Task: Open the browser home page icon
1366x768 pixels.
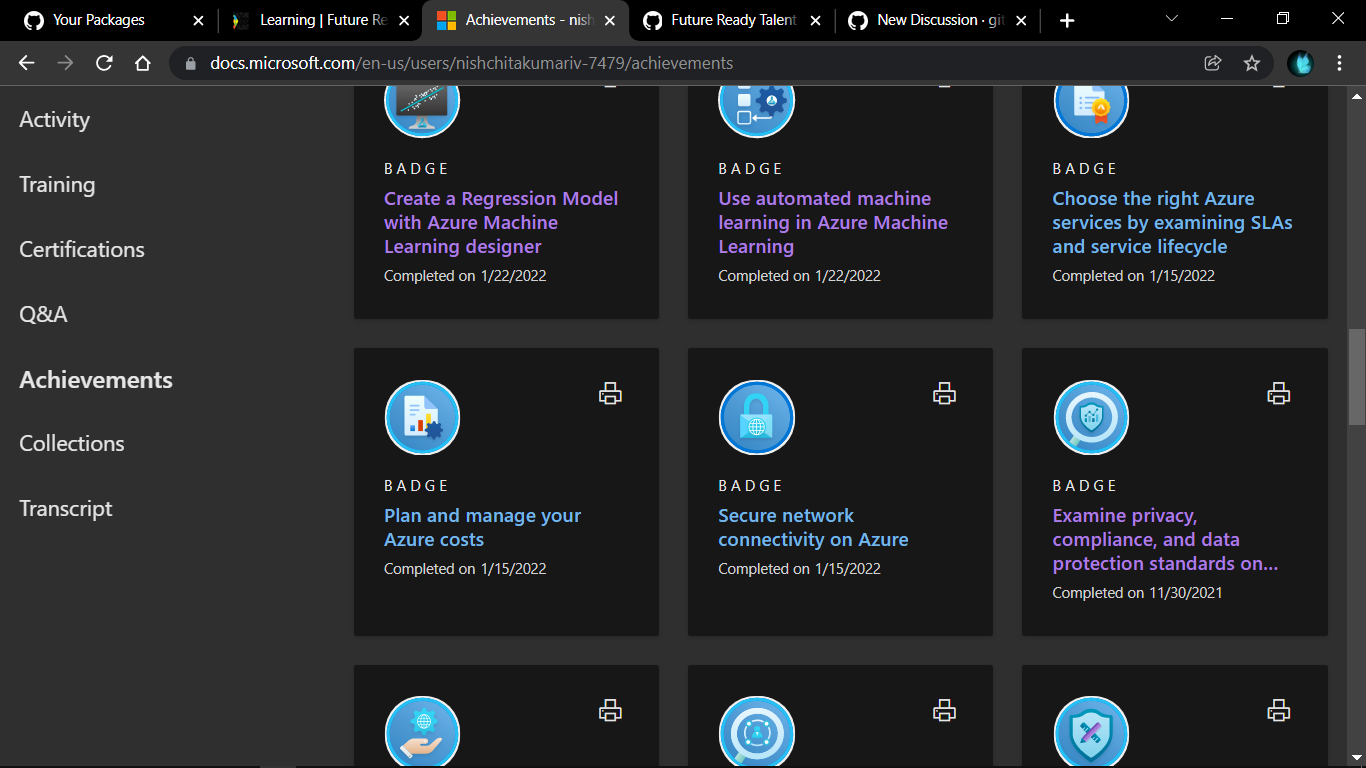Action: (143, 63)
